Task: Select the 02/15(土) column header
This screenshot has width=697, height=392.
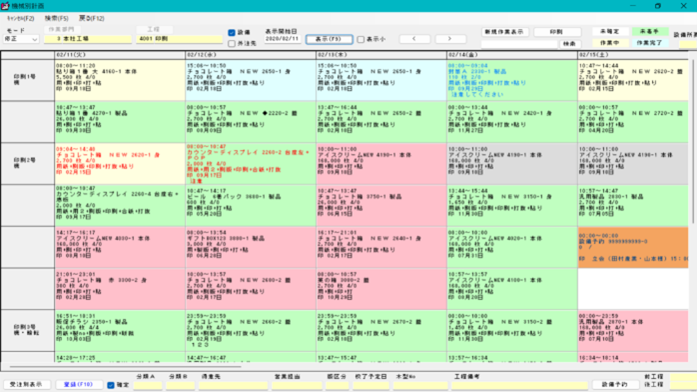Action: tap(633, 55)
